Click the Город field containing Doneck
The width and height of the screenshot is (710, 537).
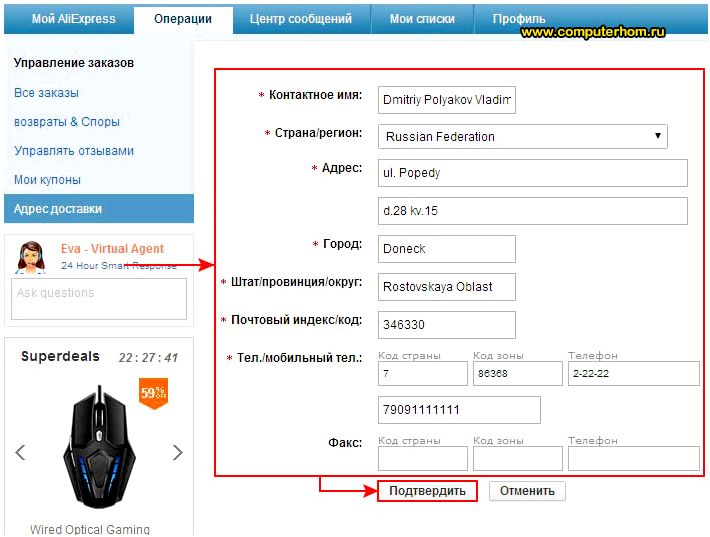(447, 249)
